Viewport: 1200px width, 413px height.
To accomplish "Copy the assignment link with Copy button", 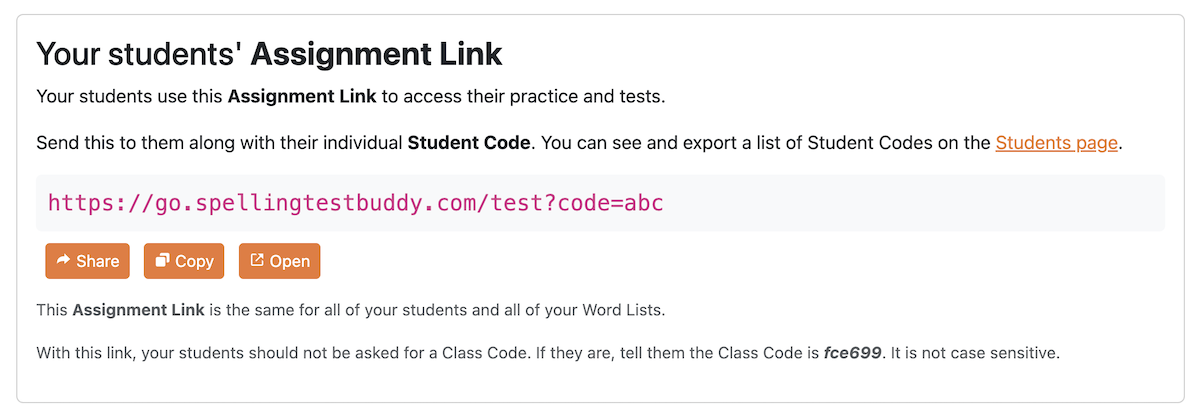I will [184, 261].
